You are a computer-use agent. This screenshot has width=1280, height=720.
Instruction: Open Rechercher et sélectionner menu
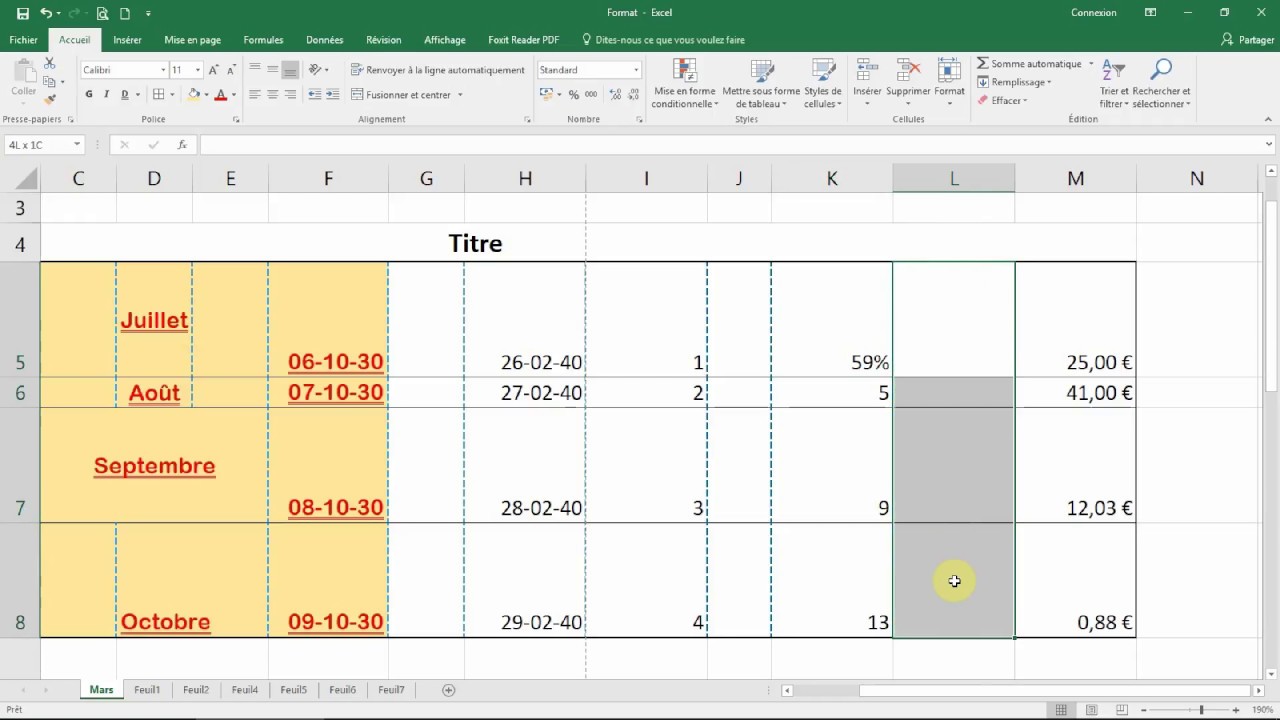(1161, 83)
